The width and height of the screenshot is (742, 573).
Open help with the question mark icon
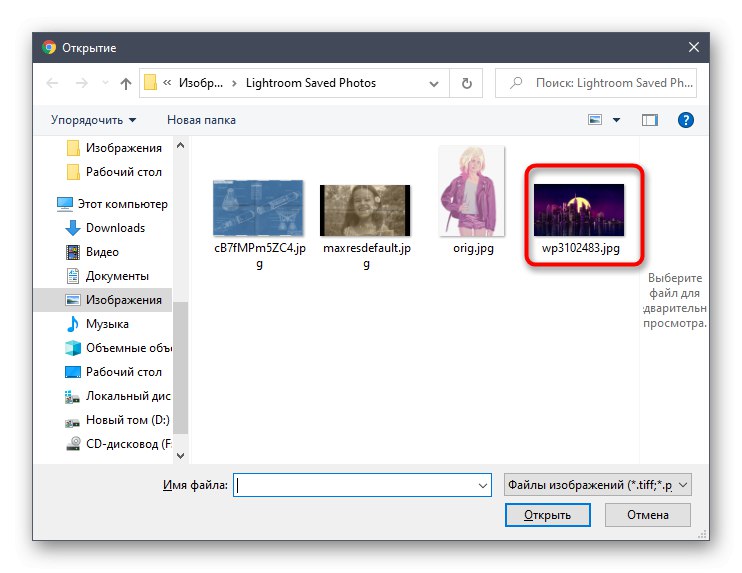(x=686, y=120)
